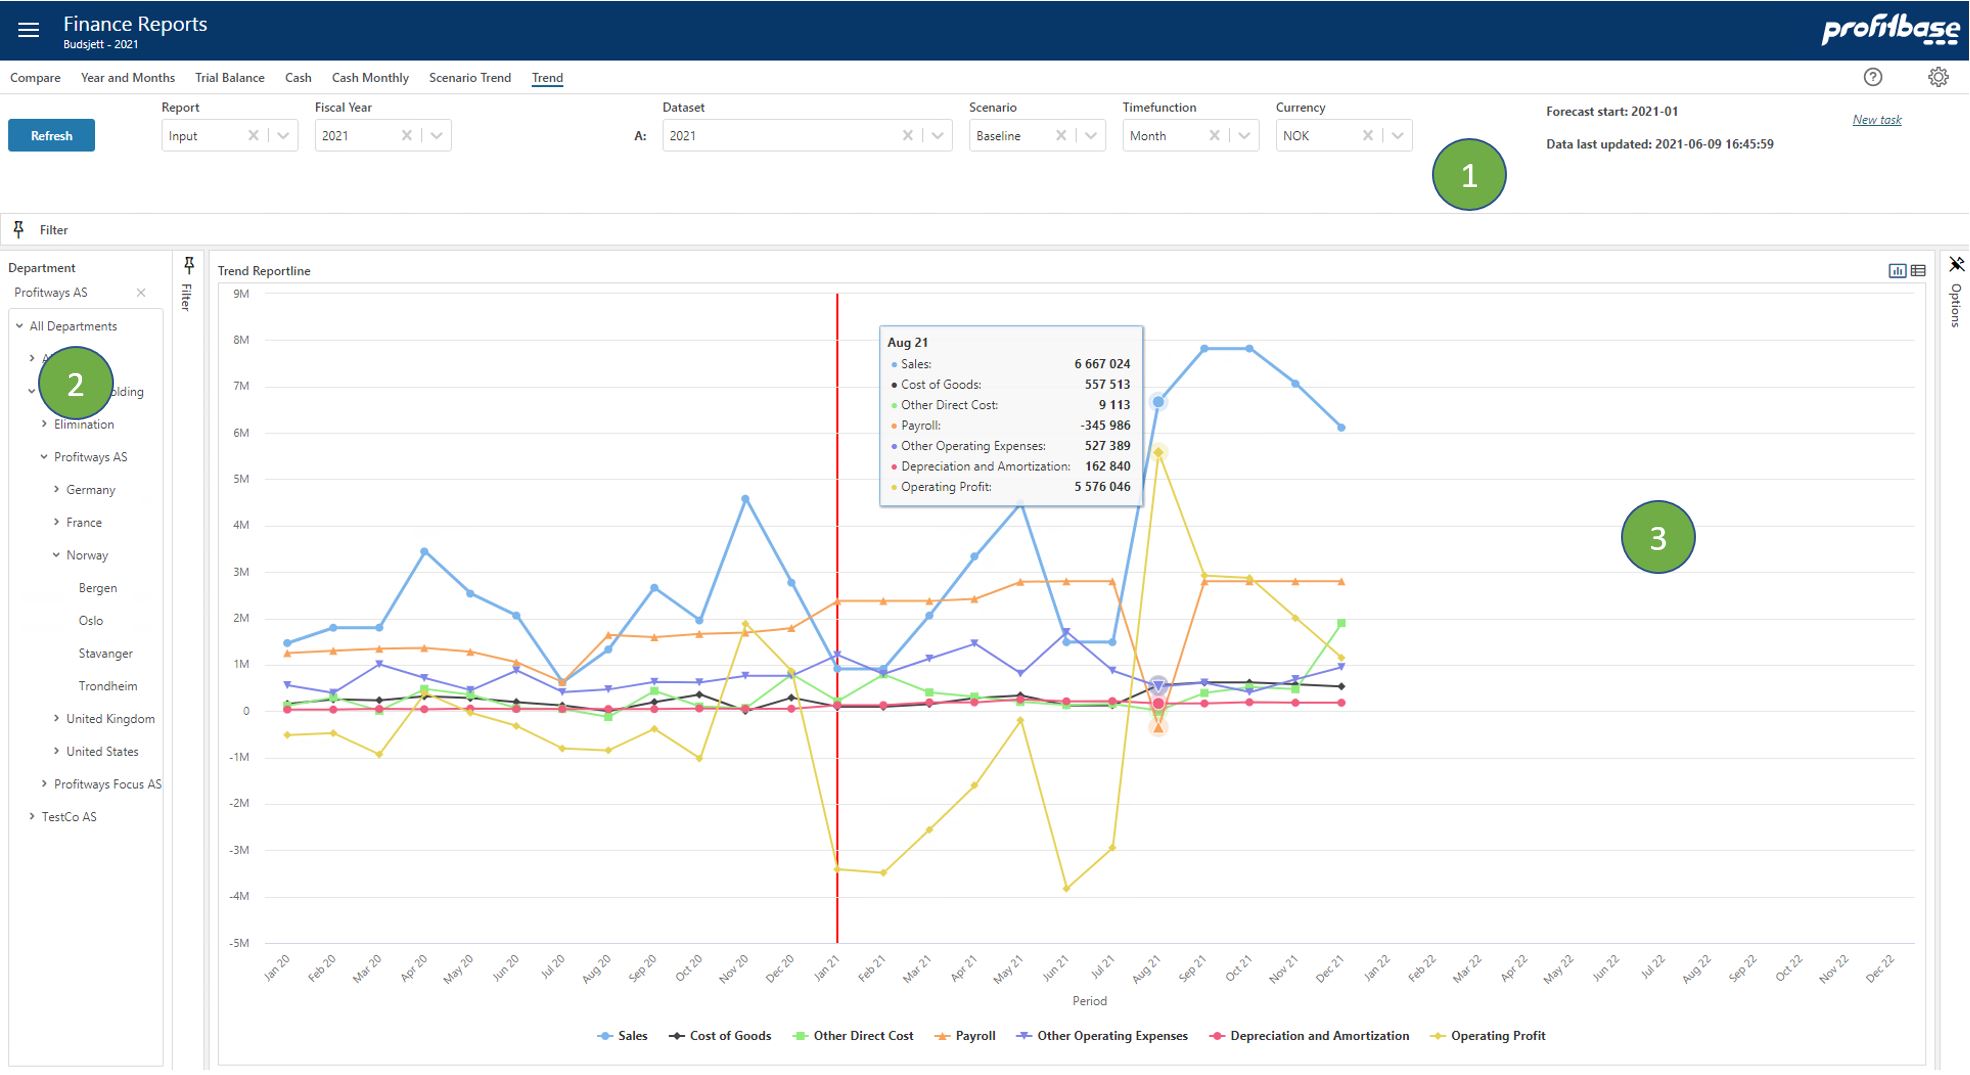The height and width of the screenshot is (1075, 1970).
Task: Open the settings gear icon
Action: (x=1938, y=77)
